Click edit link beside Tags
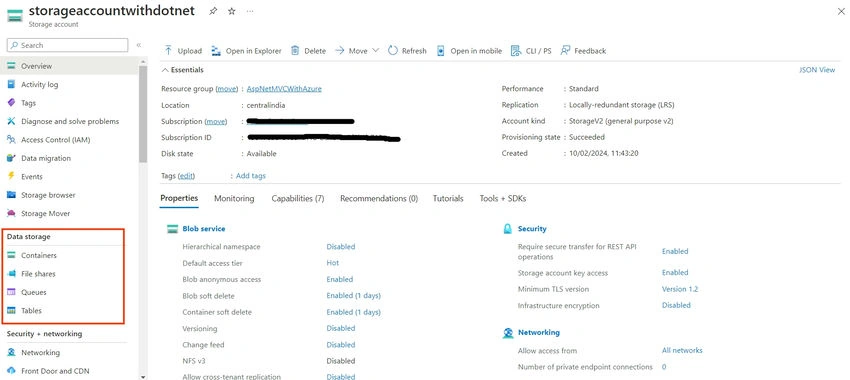 click(x=186, y=176)
